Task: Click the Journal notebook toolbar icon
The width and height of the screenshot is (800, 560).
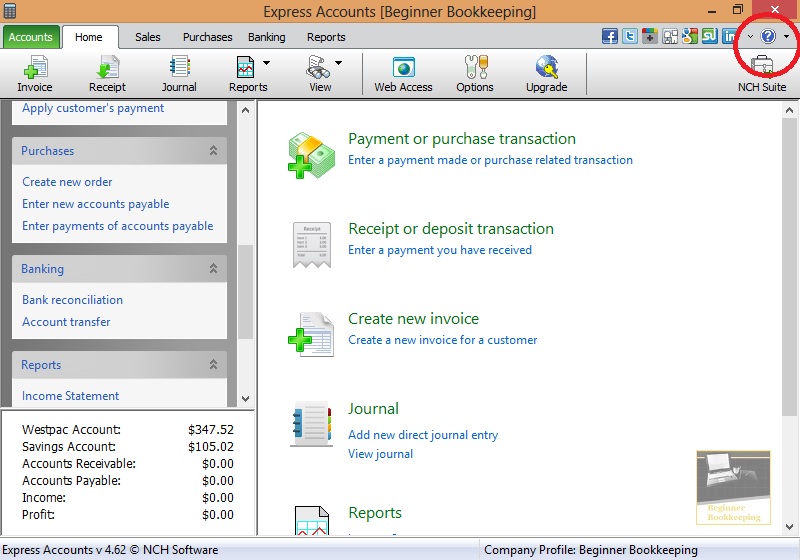Action: tap(179, 67)
